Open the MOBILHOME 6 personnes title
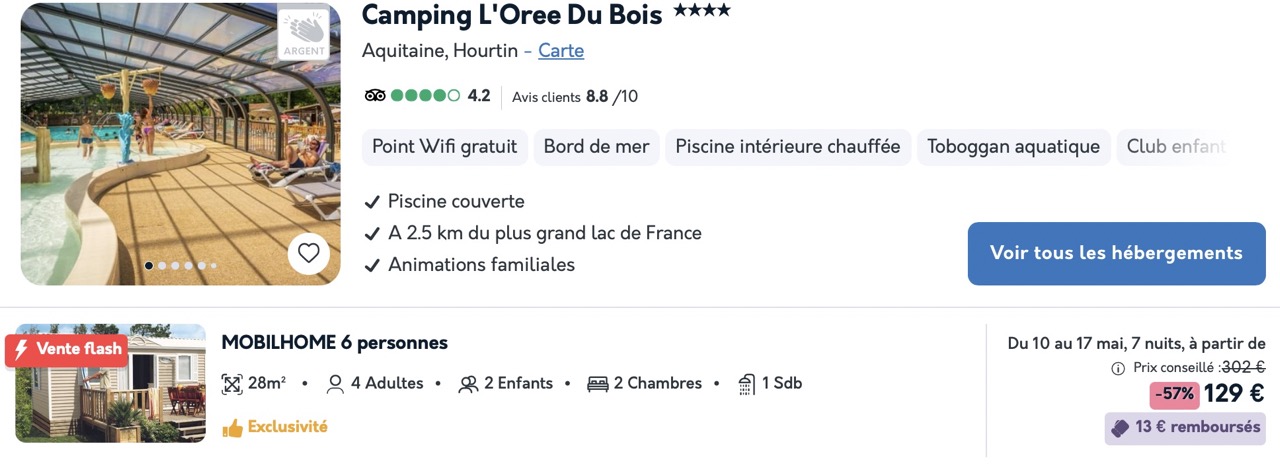 [x=334, y=343]
